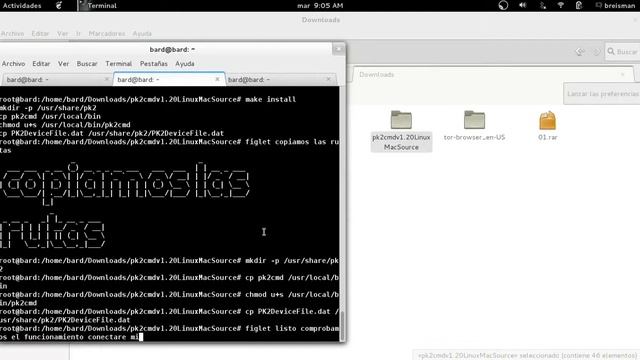Open Actividades overview
Image resolution: width=640 pixels, height=360 pixels.
[x=22, y=6]
